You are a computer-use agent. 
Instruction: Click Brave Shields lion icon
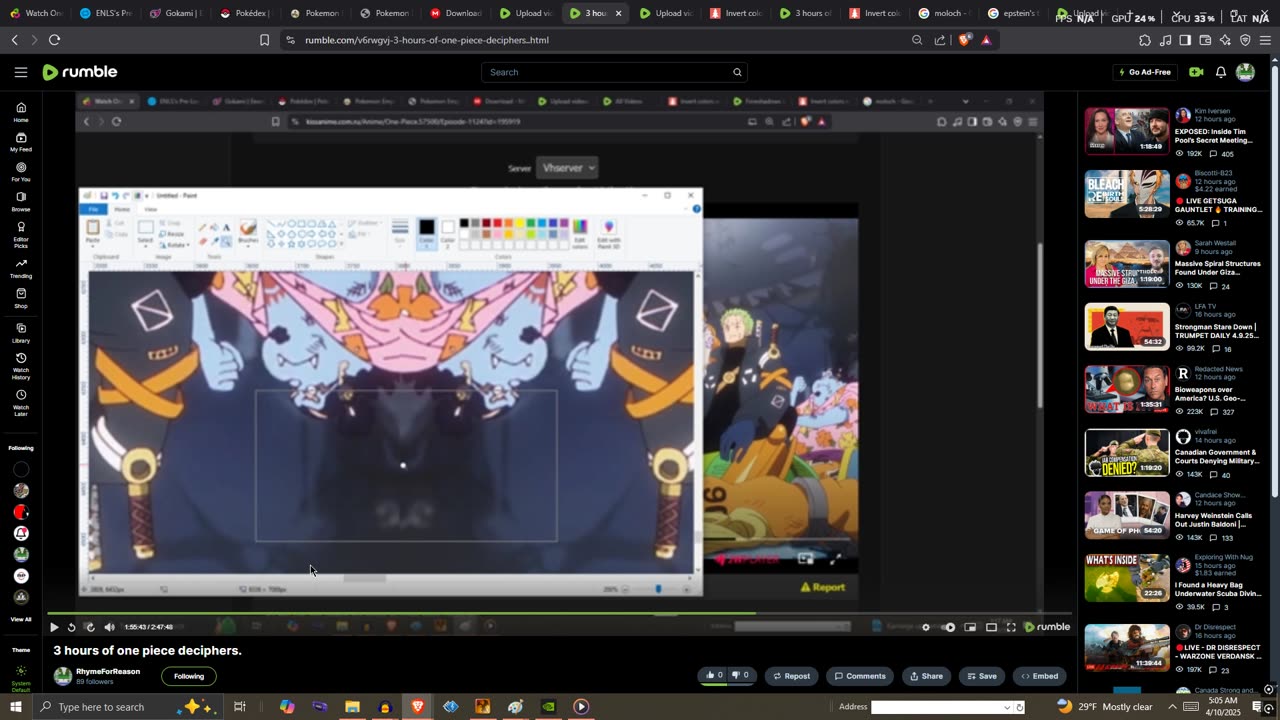964,40
